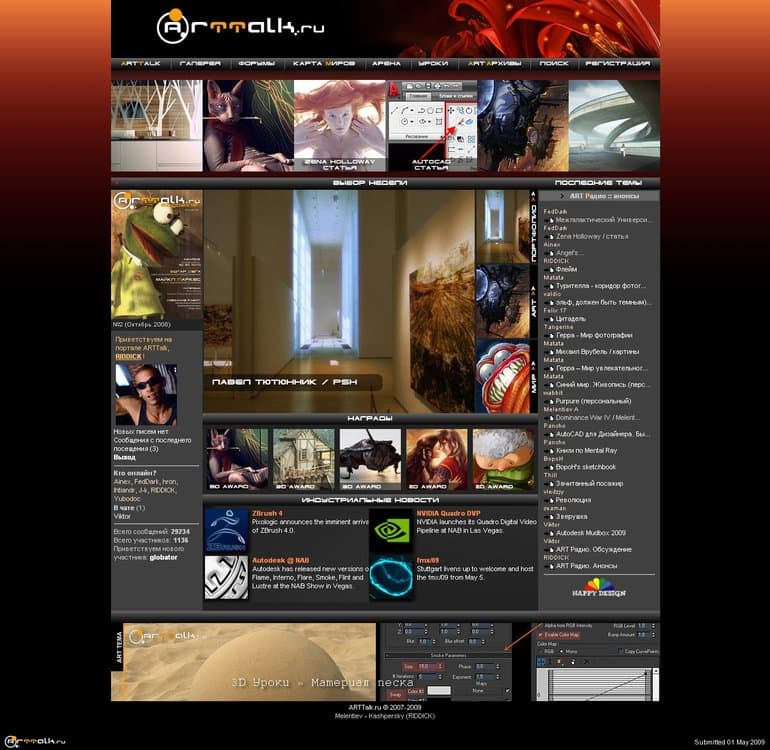Click 'Всего сообщений: 29234' statistic

click(x=151, y=532)
